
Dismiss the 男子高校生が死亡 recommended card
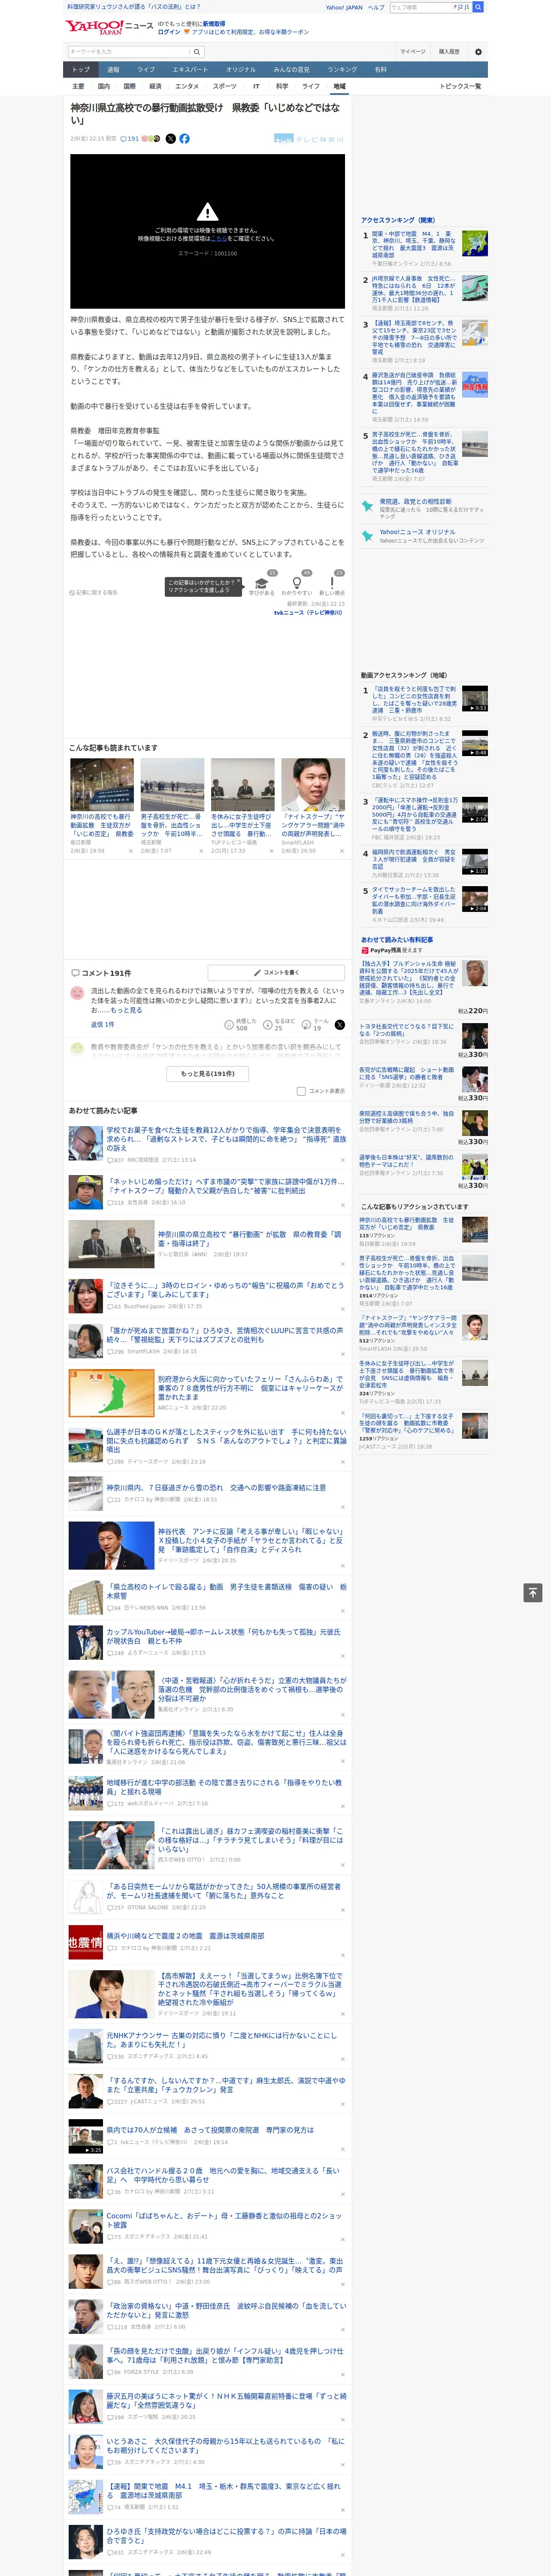click(x=200, y=851)
